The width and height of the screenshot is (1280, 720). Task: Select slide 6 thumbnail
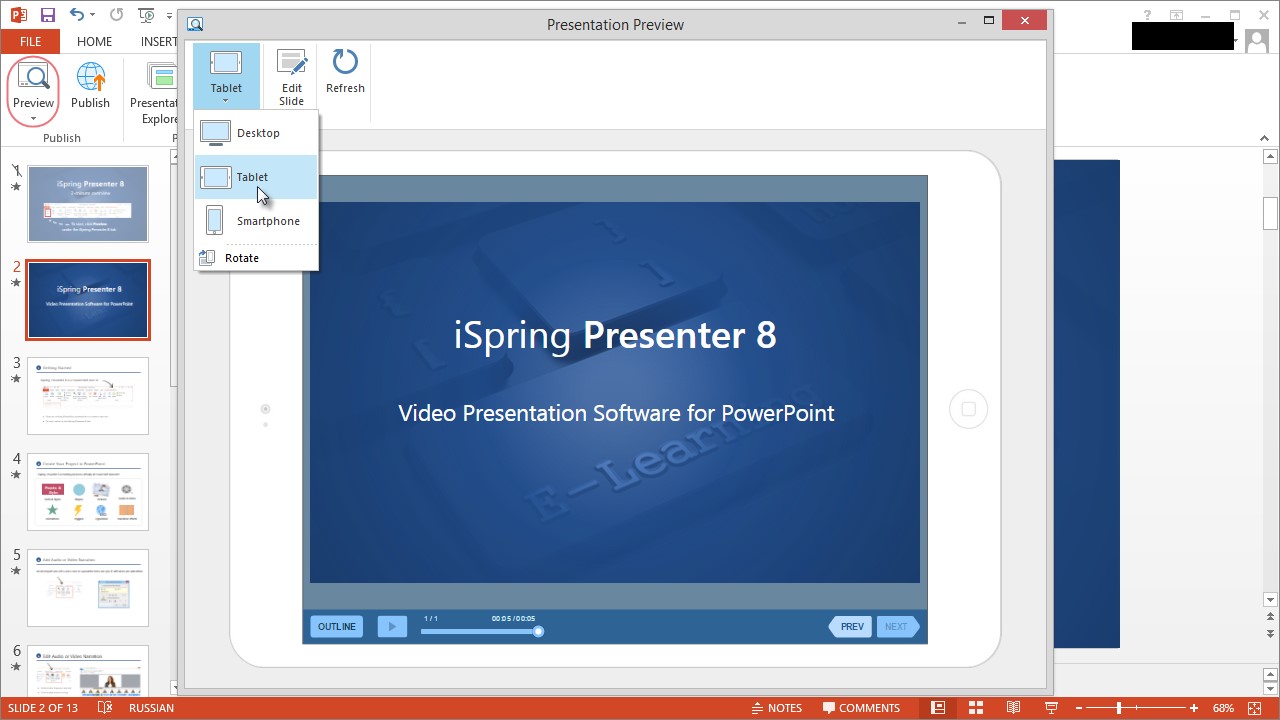pos(88,670)
